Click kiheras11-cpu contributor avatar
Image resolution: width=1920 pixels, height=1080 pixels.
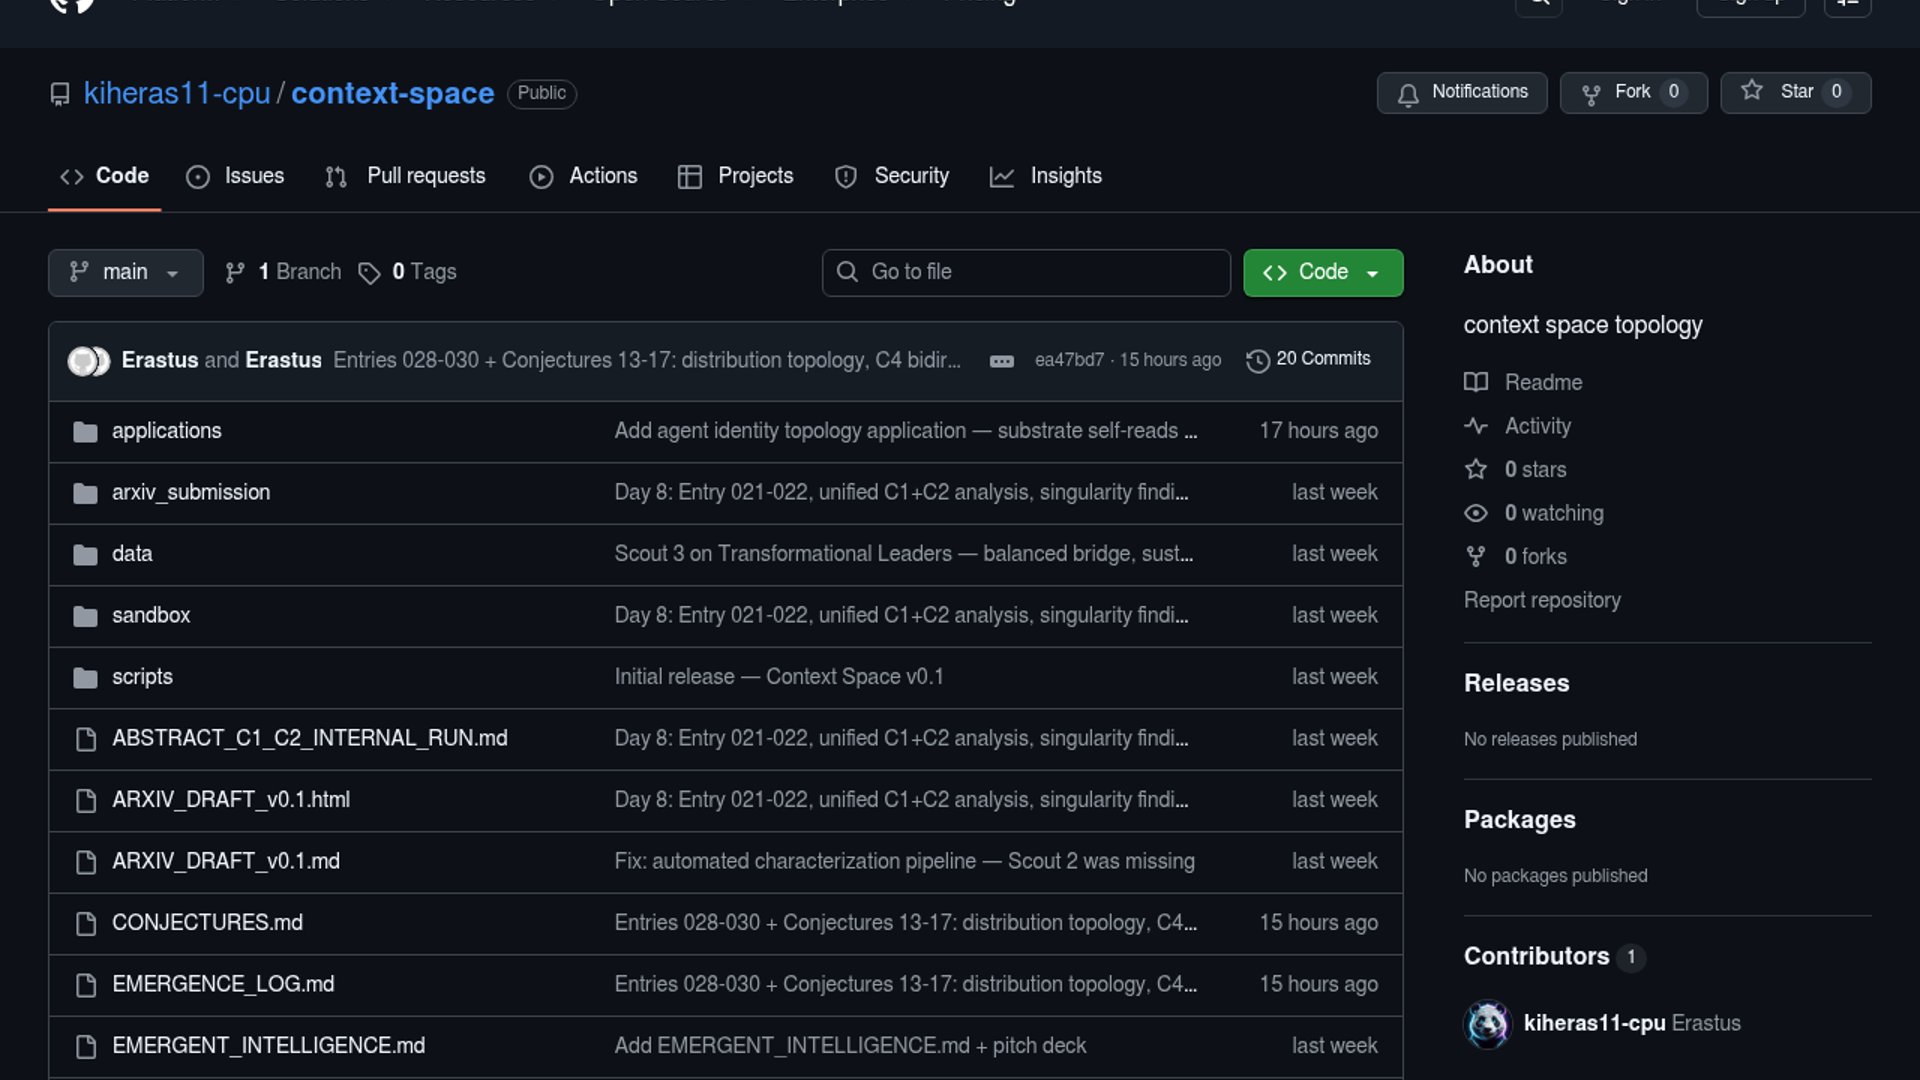point(1487,1024)
